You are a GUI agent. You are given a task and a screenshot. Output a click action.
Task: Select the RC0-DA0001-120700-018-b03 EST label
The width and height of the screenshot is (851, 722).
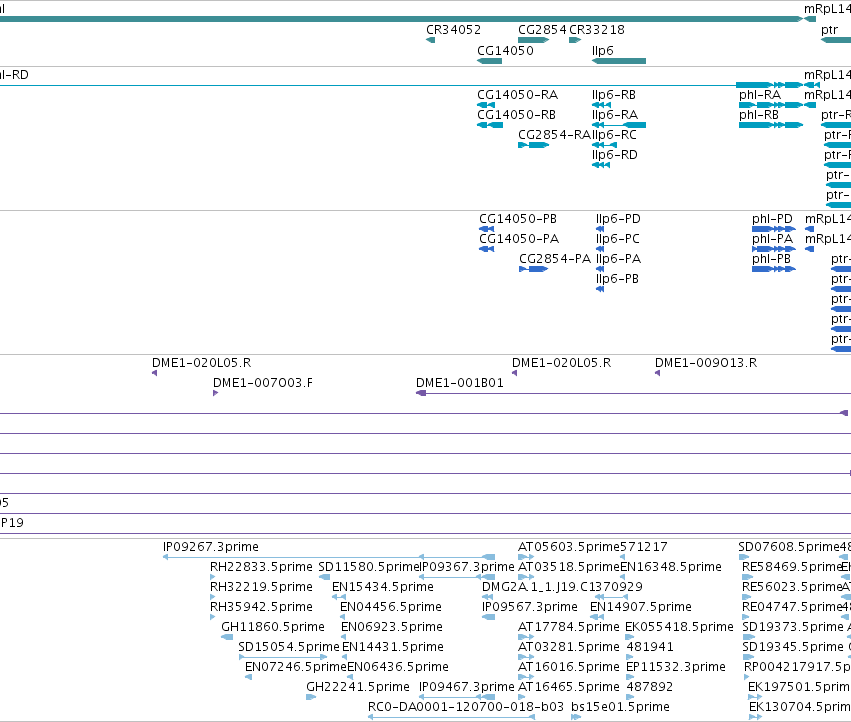pyautogui.click(x=466, y=707)
